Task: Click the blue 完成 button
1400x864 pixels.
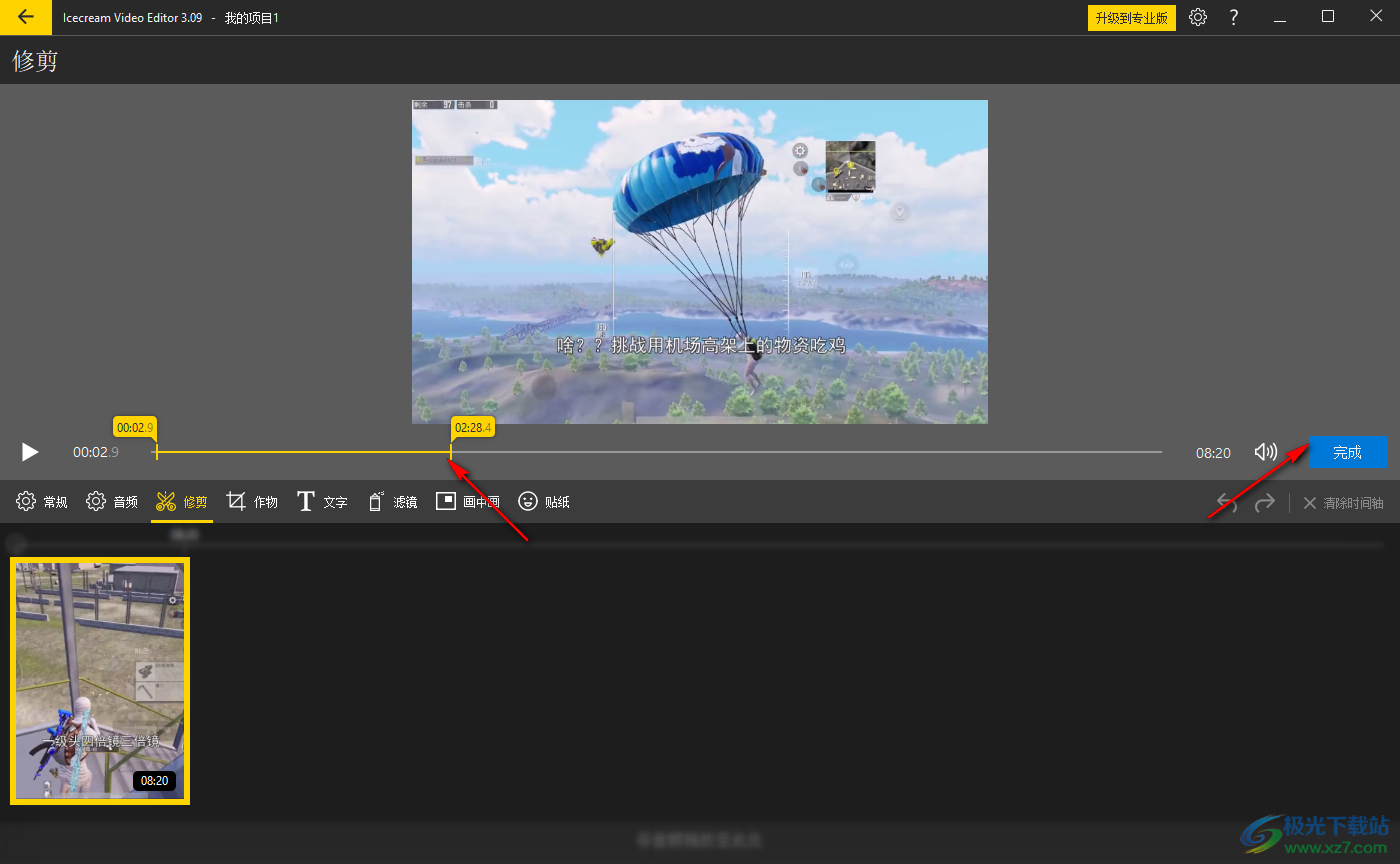Action: point(1347,452)
